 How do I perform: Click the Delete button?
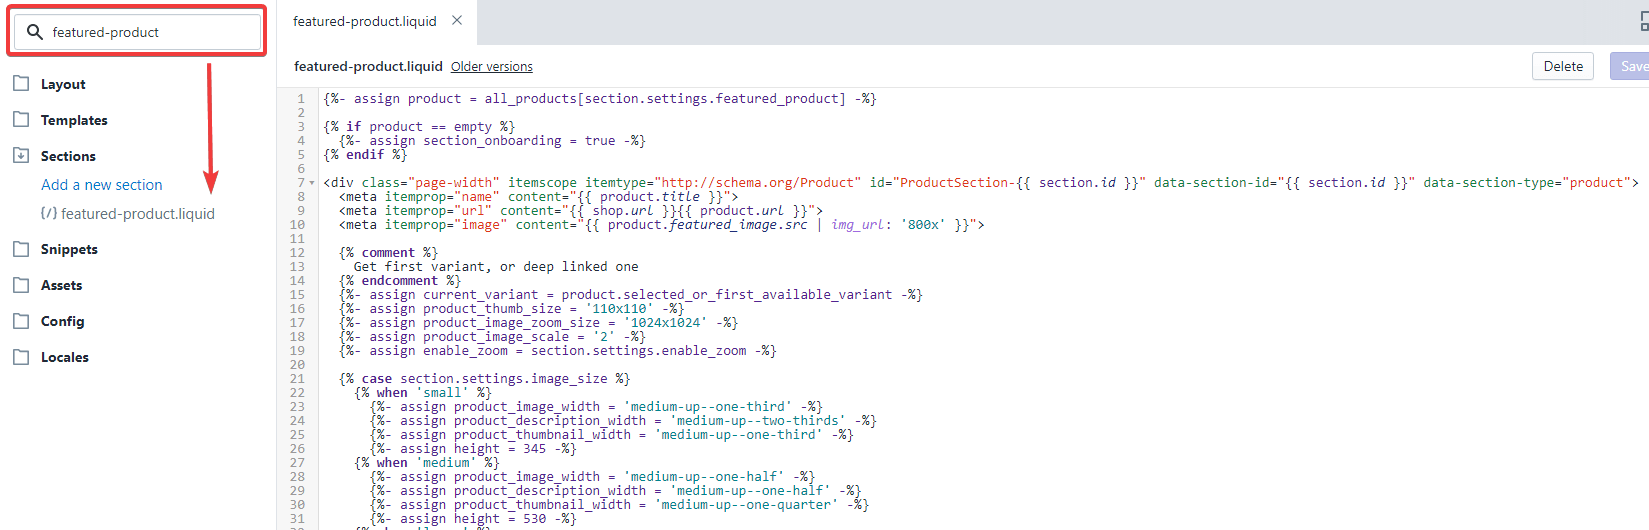pos(1563,66)
